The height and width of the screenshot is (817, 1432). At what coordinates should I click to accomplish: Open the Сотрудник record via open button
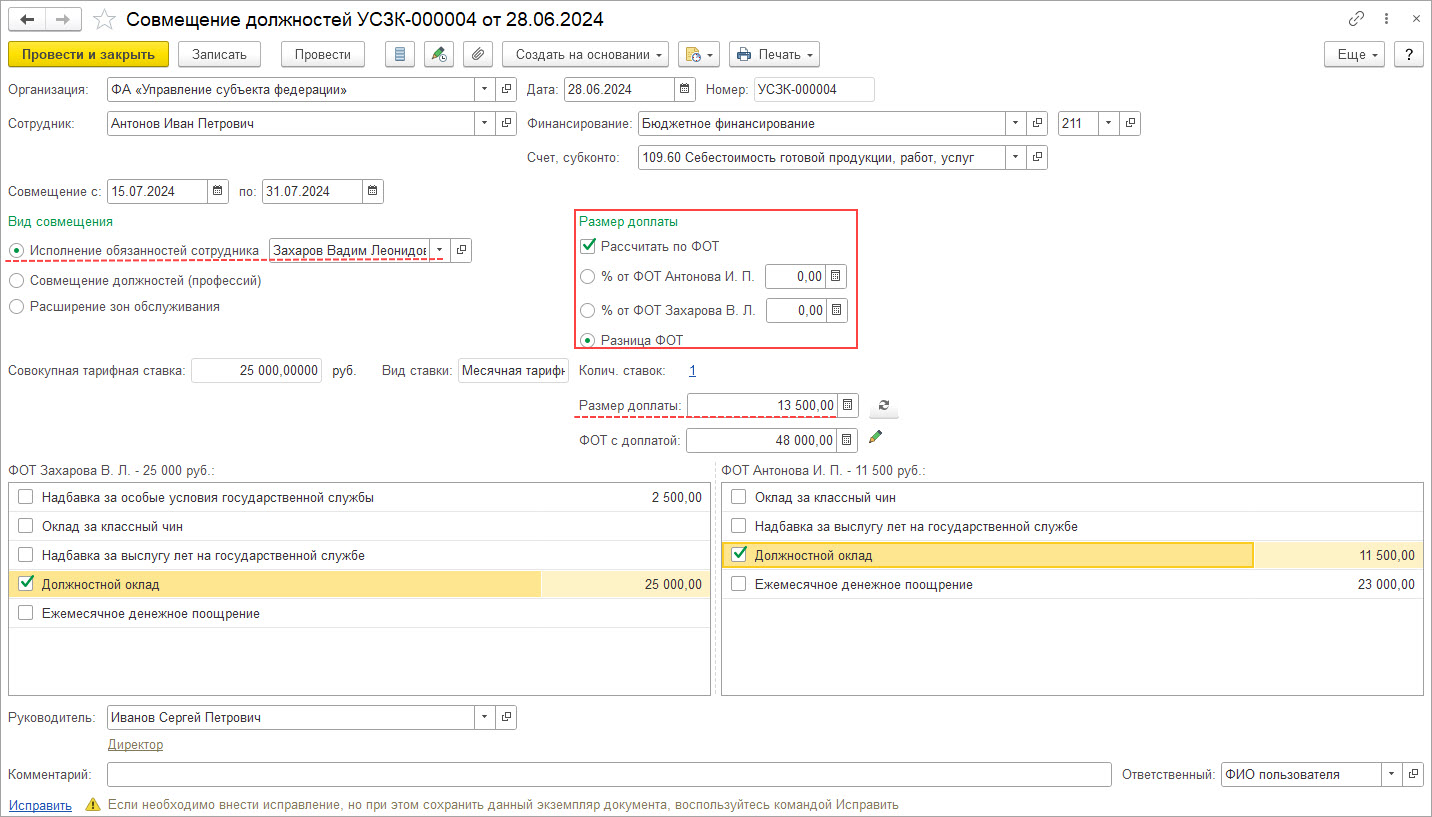[506, 123]
